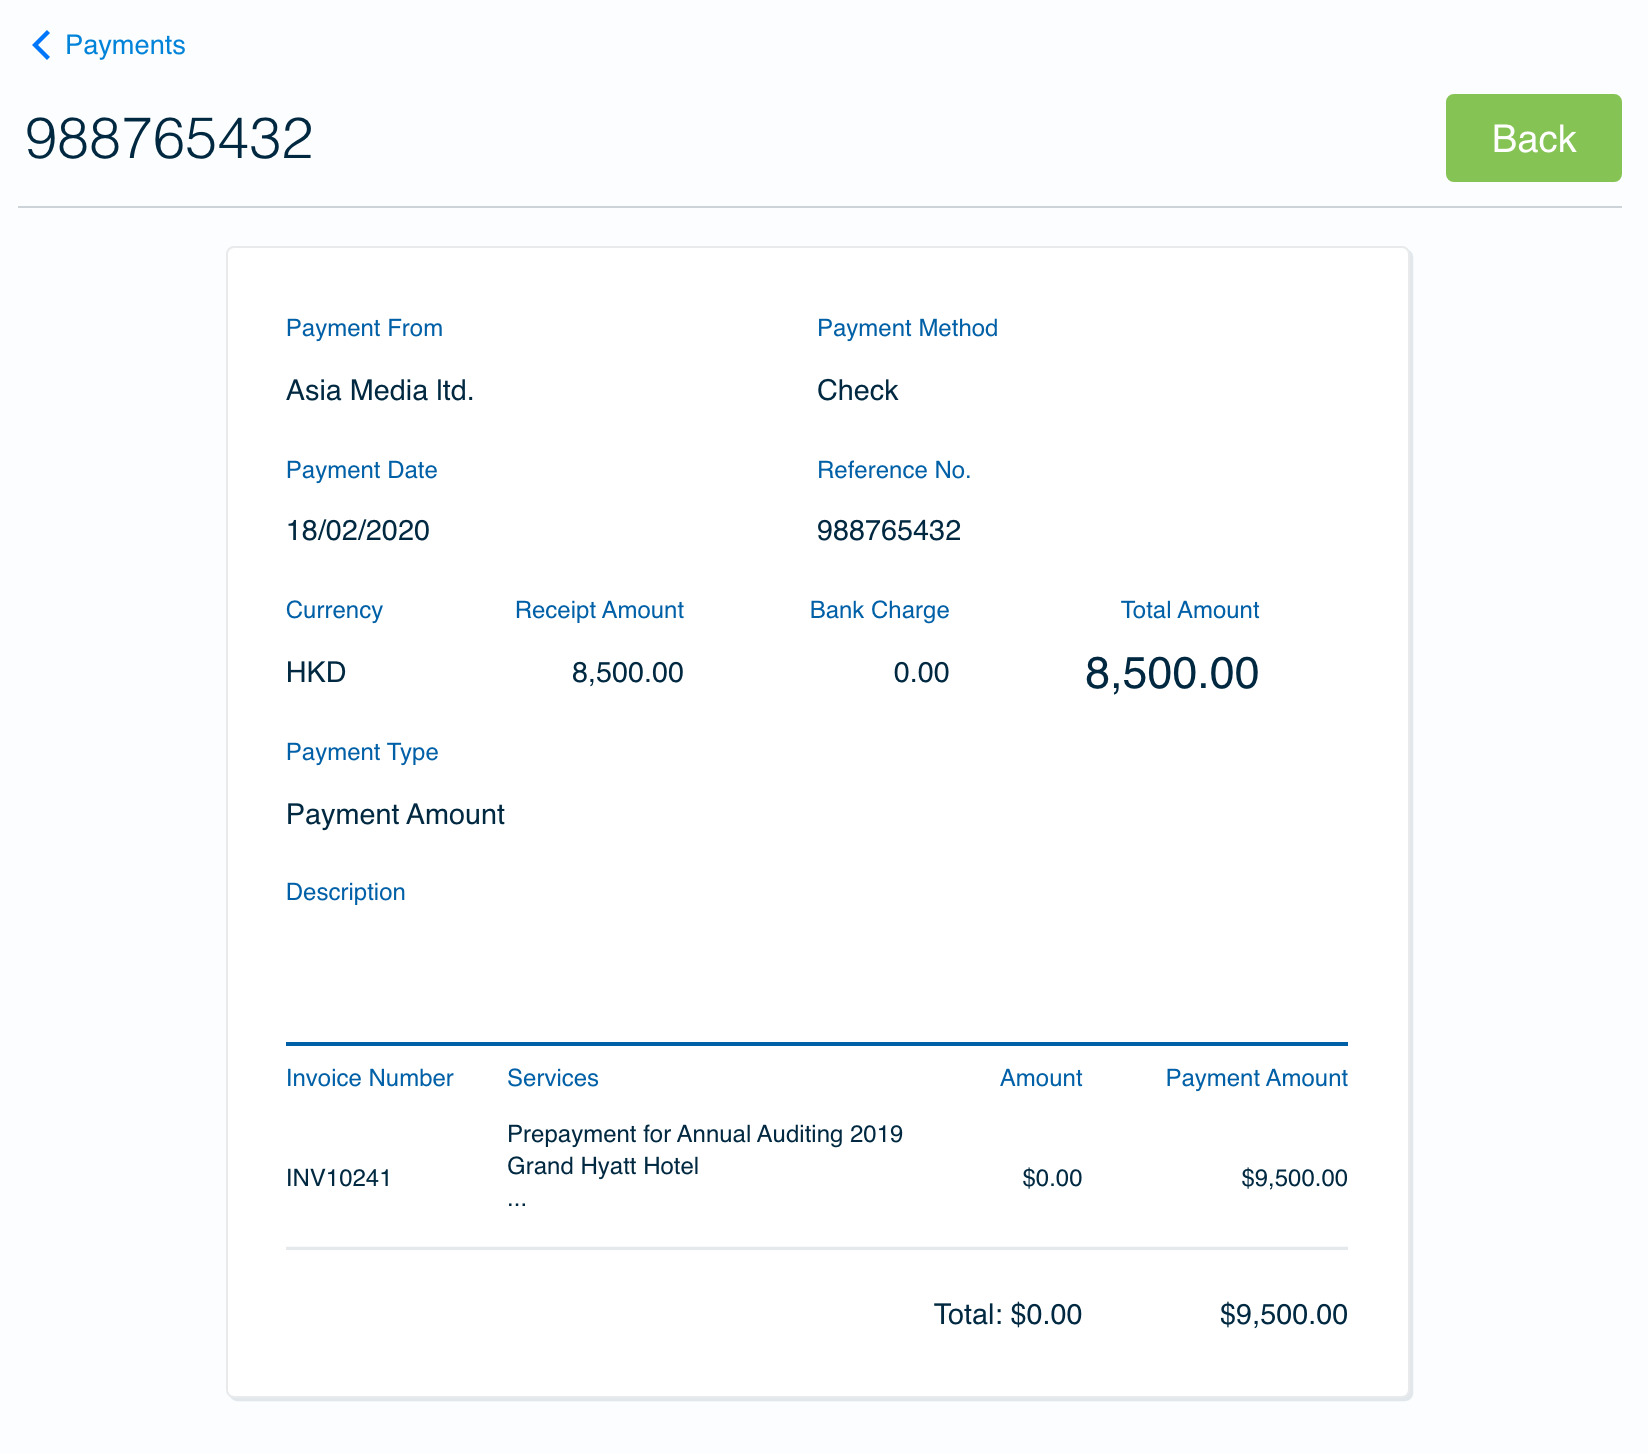1648x1454 pixels.
Task: Select the date 18/02/2020
Action: (358, 530)
